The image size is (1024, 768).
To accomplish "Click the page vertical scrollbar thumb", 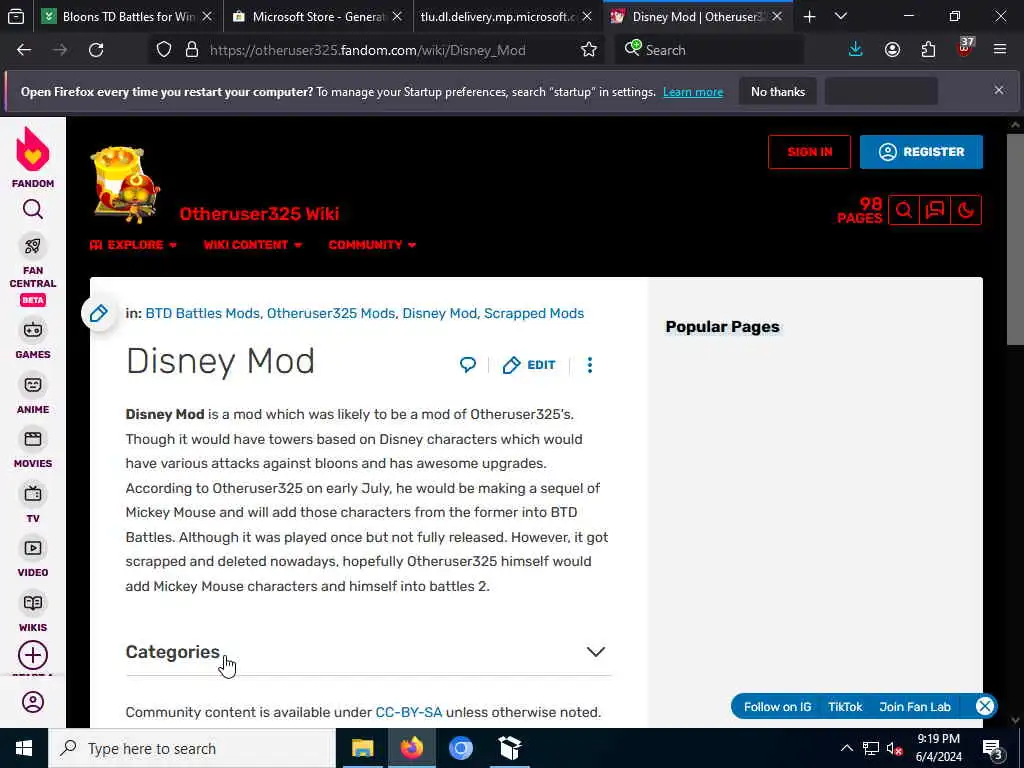I will click(x=1015, y=240).
